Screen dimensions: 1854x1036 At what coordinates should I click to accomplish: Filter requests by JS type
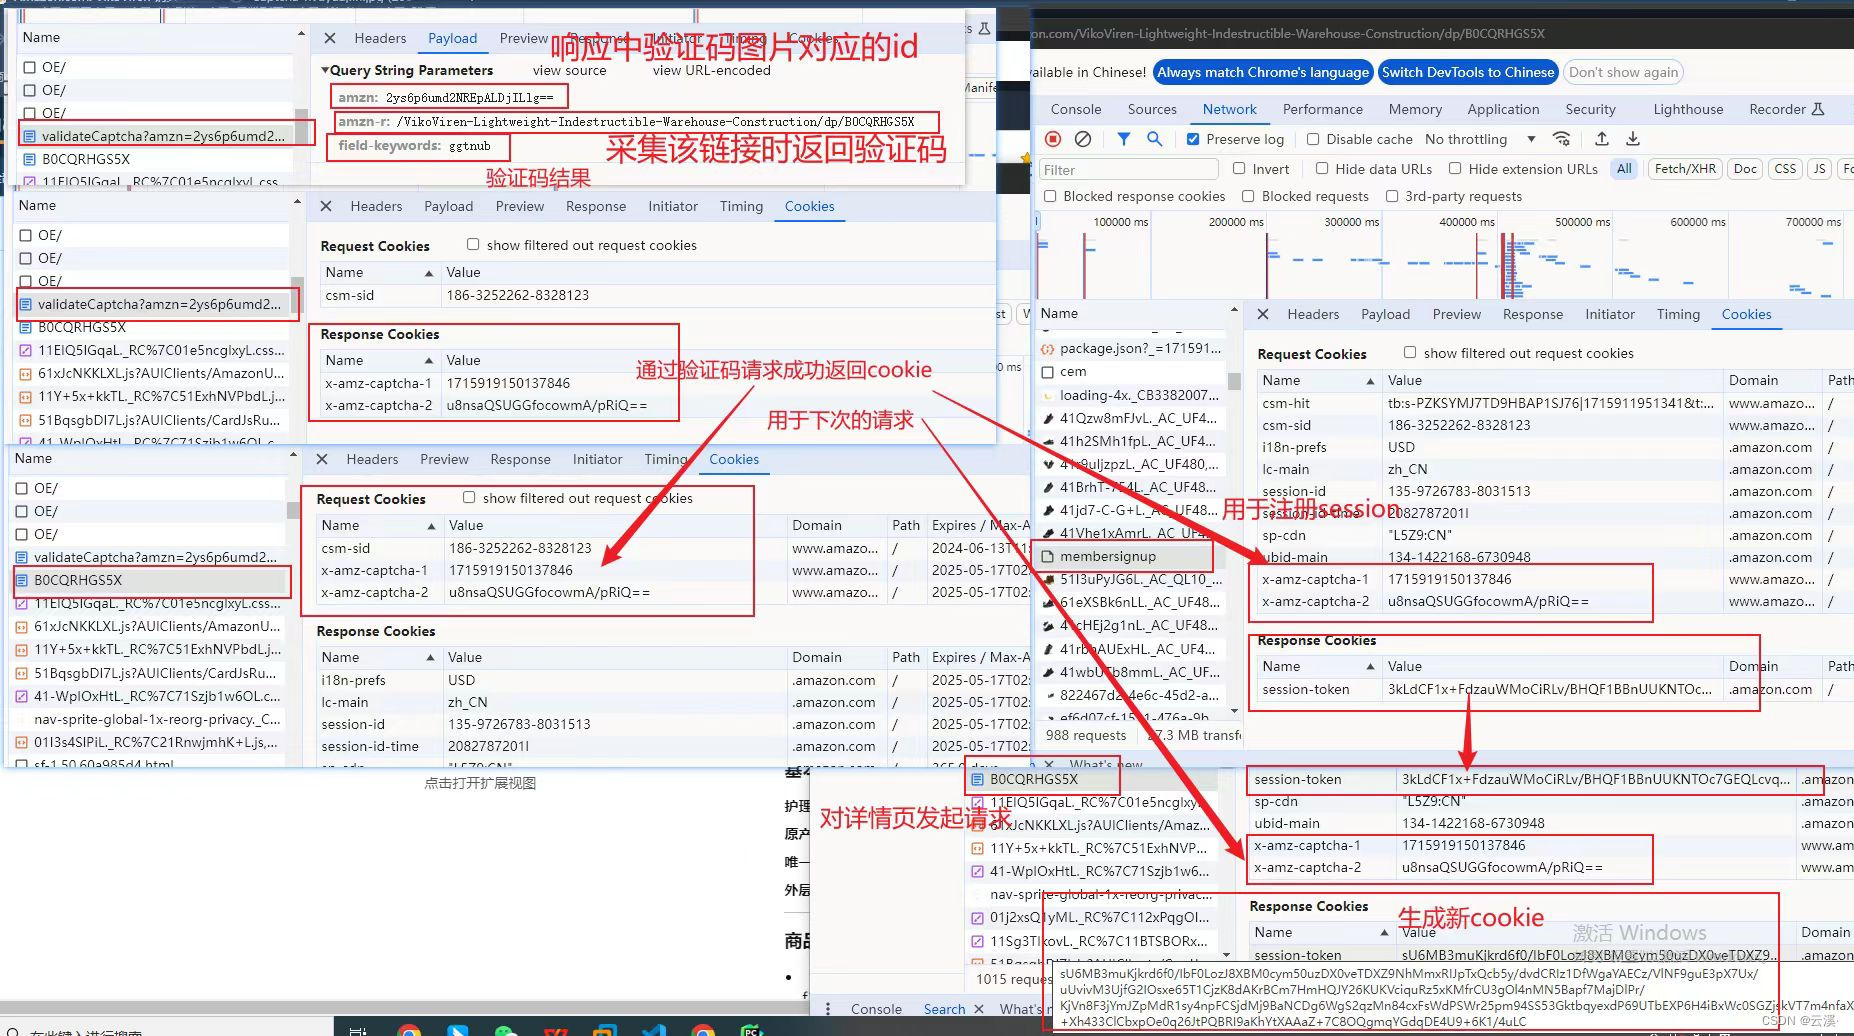coord(1819,169)
